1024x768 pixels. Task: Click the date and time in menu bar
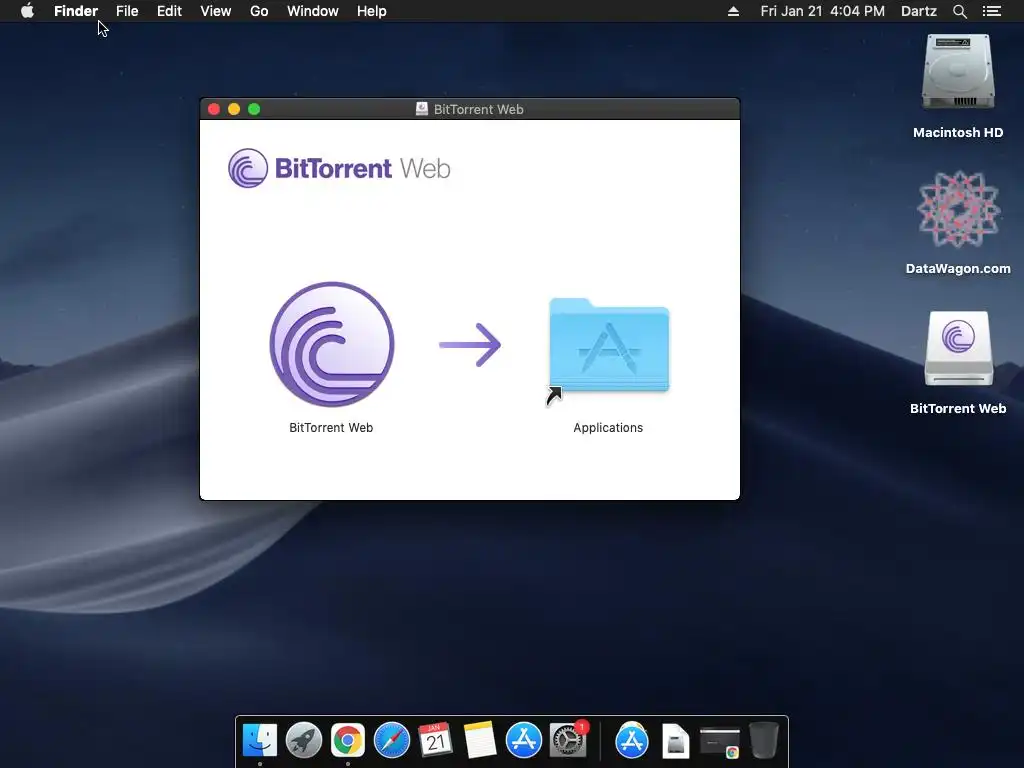(x=823, y=11)
